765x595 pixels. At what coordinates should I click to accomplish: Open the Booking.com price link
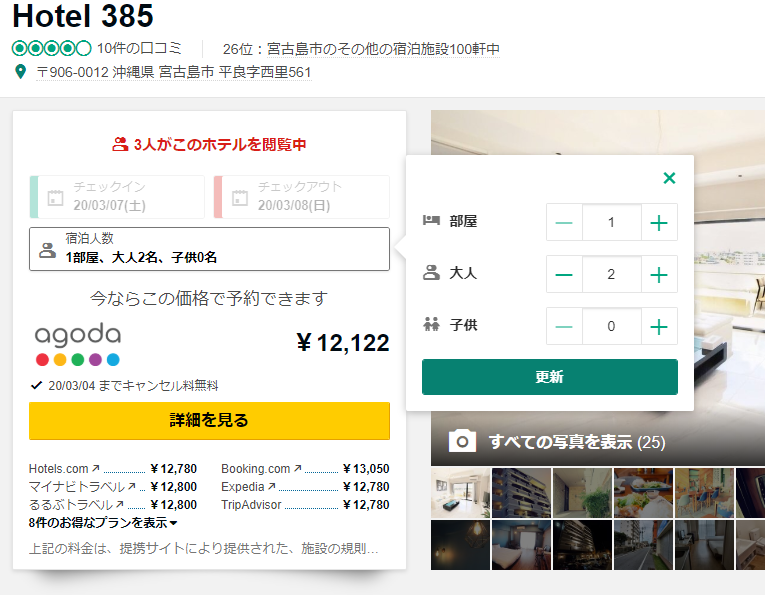point(305,469)
